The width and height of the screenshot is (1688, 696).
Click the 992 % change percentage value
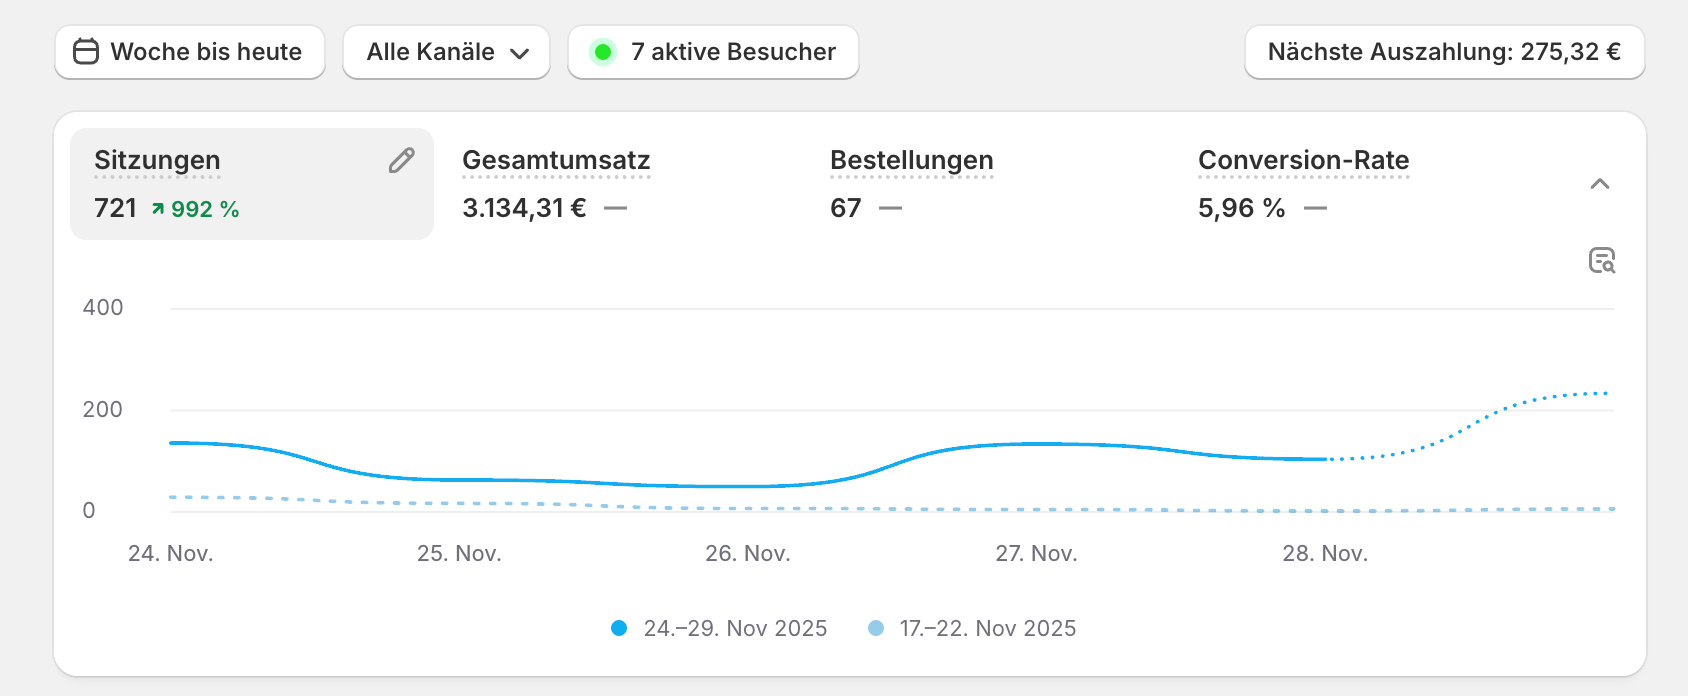click(205, 209)
